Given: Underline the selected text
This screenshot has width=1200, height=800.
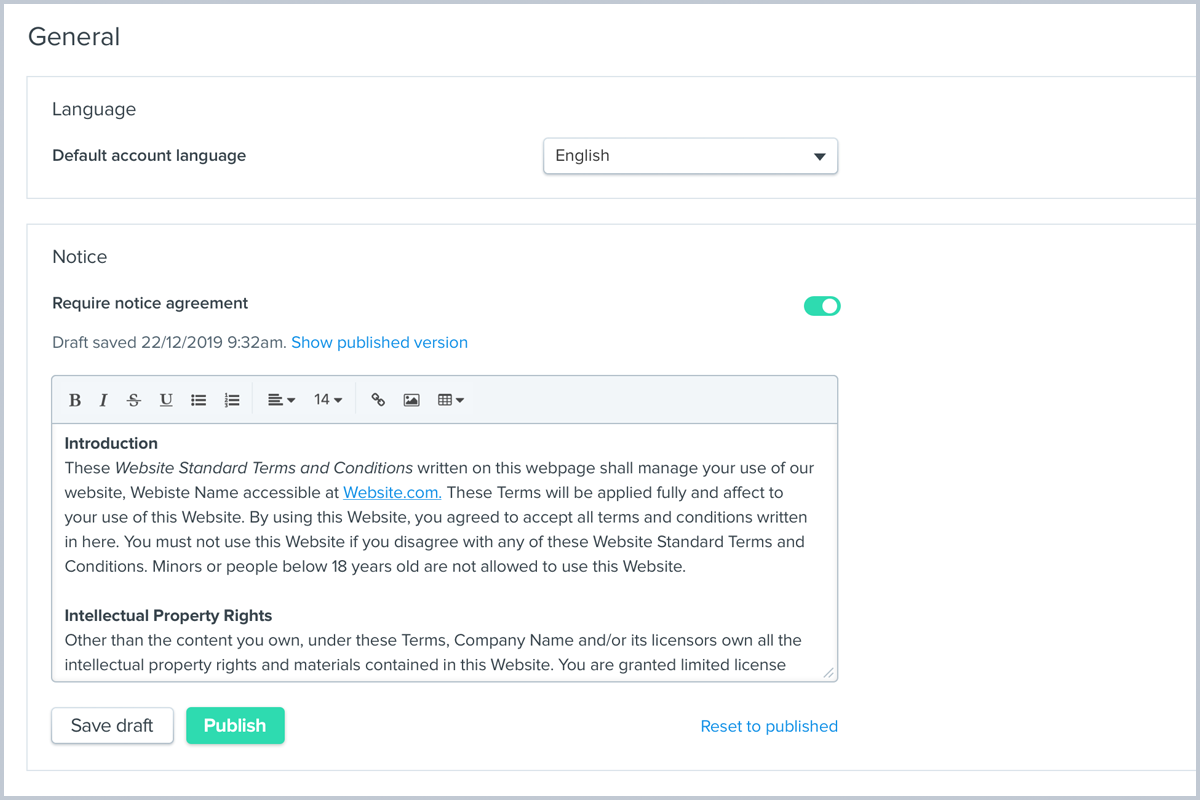Looking at the screenshot, I should [166, 400].
